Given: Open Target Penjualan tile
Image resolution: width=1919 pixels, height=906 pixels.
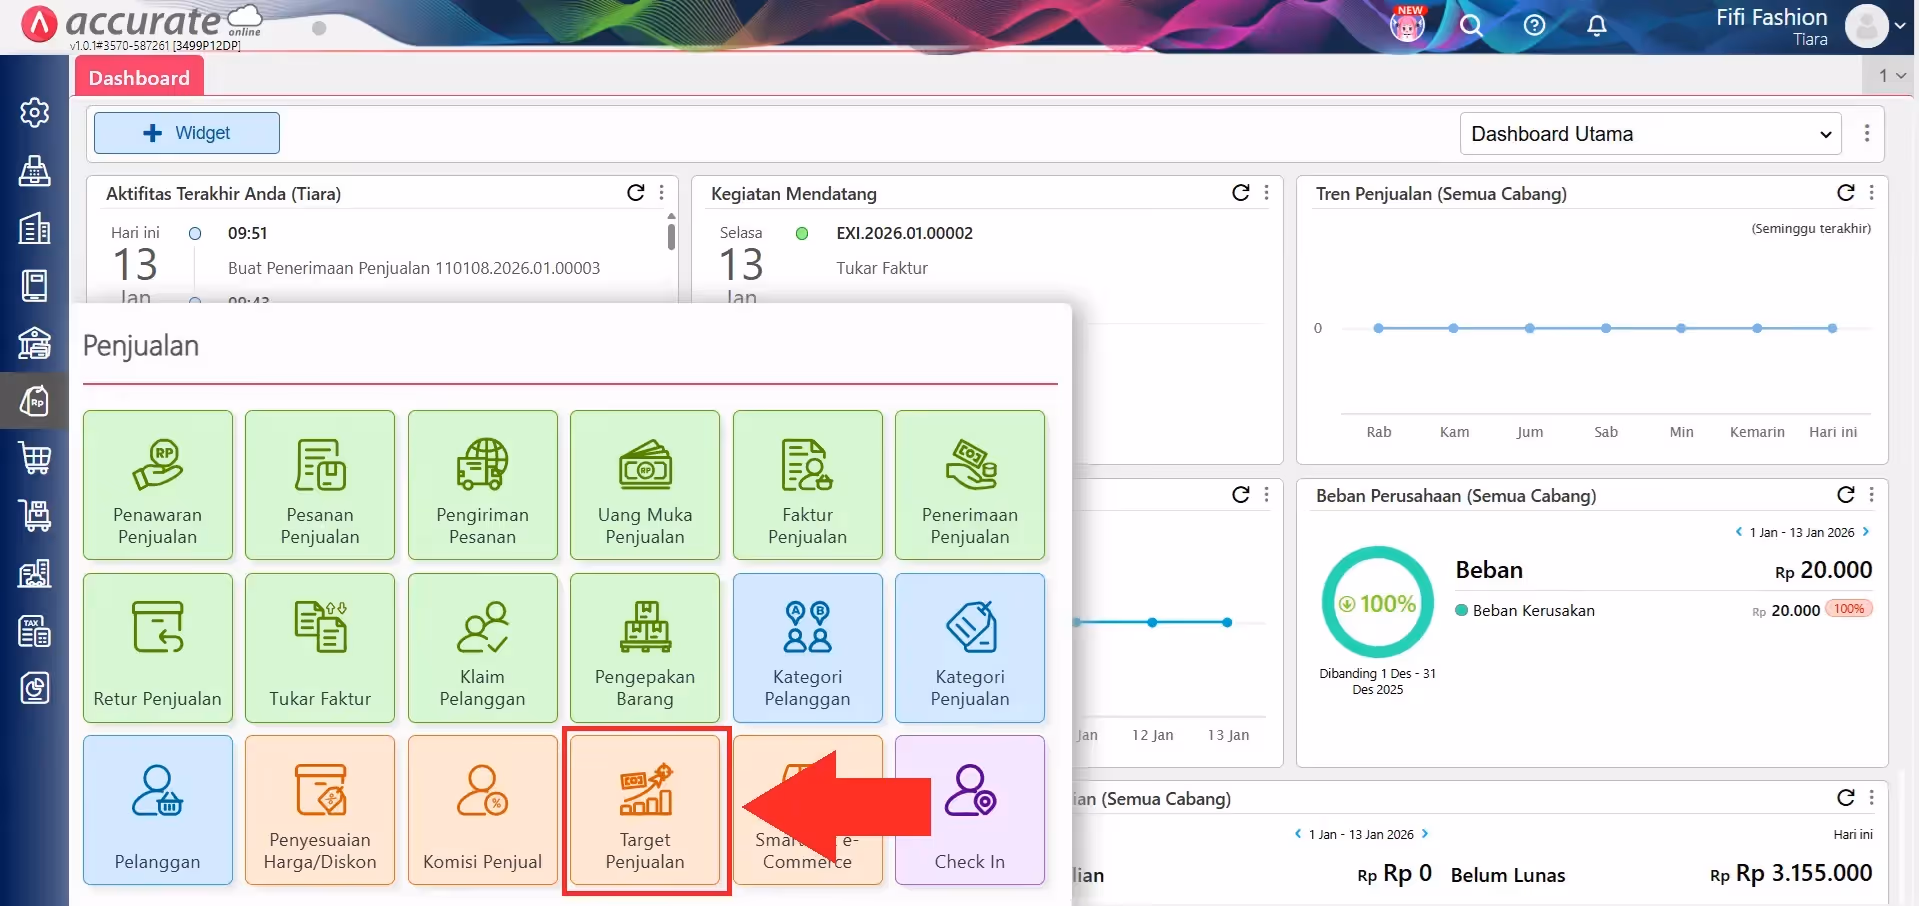Looking at the screenshot, I should click(645, 810).
